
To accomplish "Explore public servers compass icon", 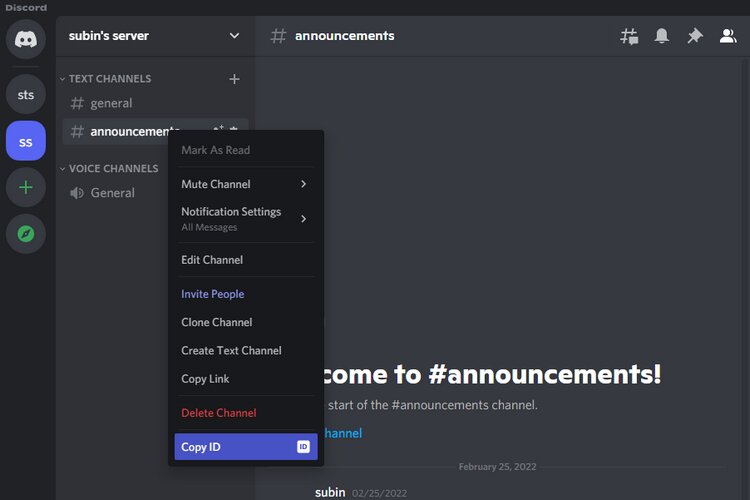I will tap(26, 233).
